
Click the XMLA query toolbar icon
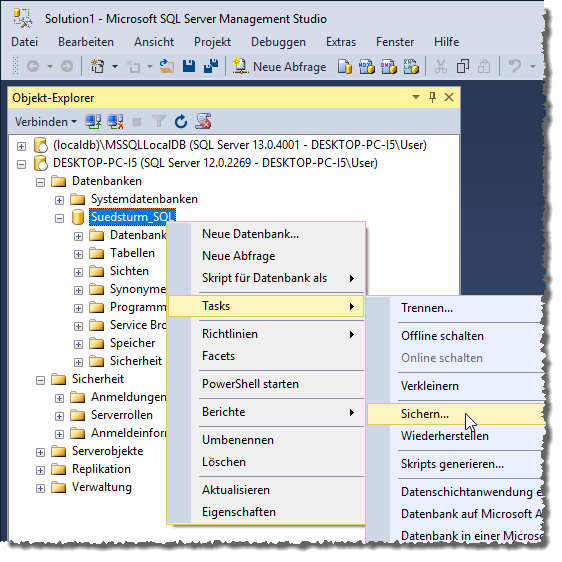pos(411,66)
